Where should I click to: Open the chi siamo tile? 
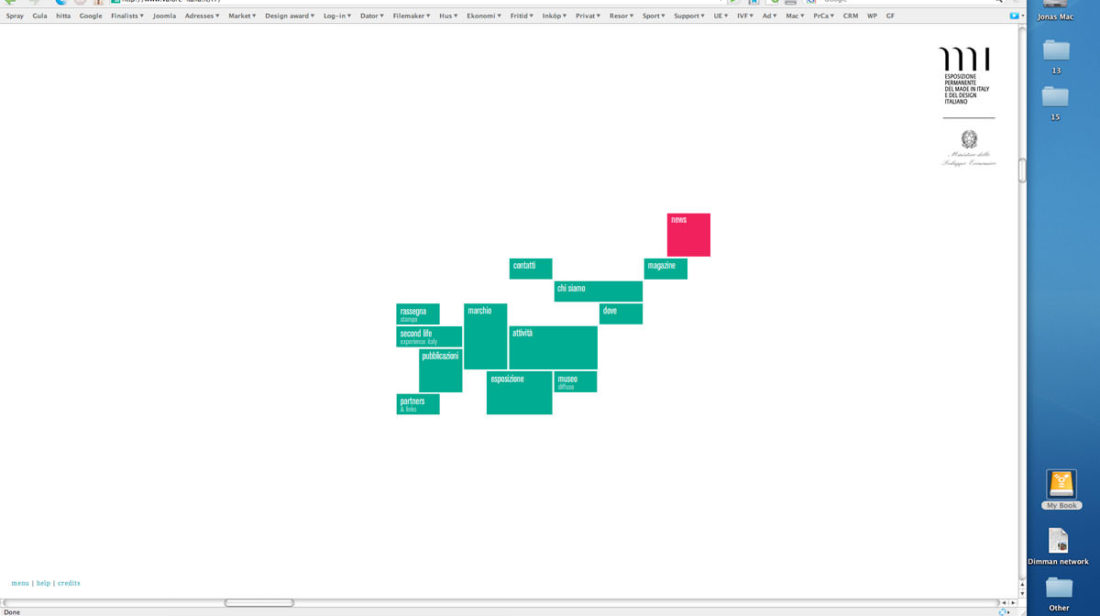click(598, 291)
